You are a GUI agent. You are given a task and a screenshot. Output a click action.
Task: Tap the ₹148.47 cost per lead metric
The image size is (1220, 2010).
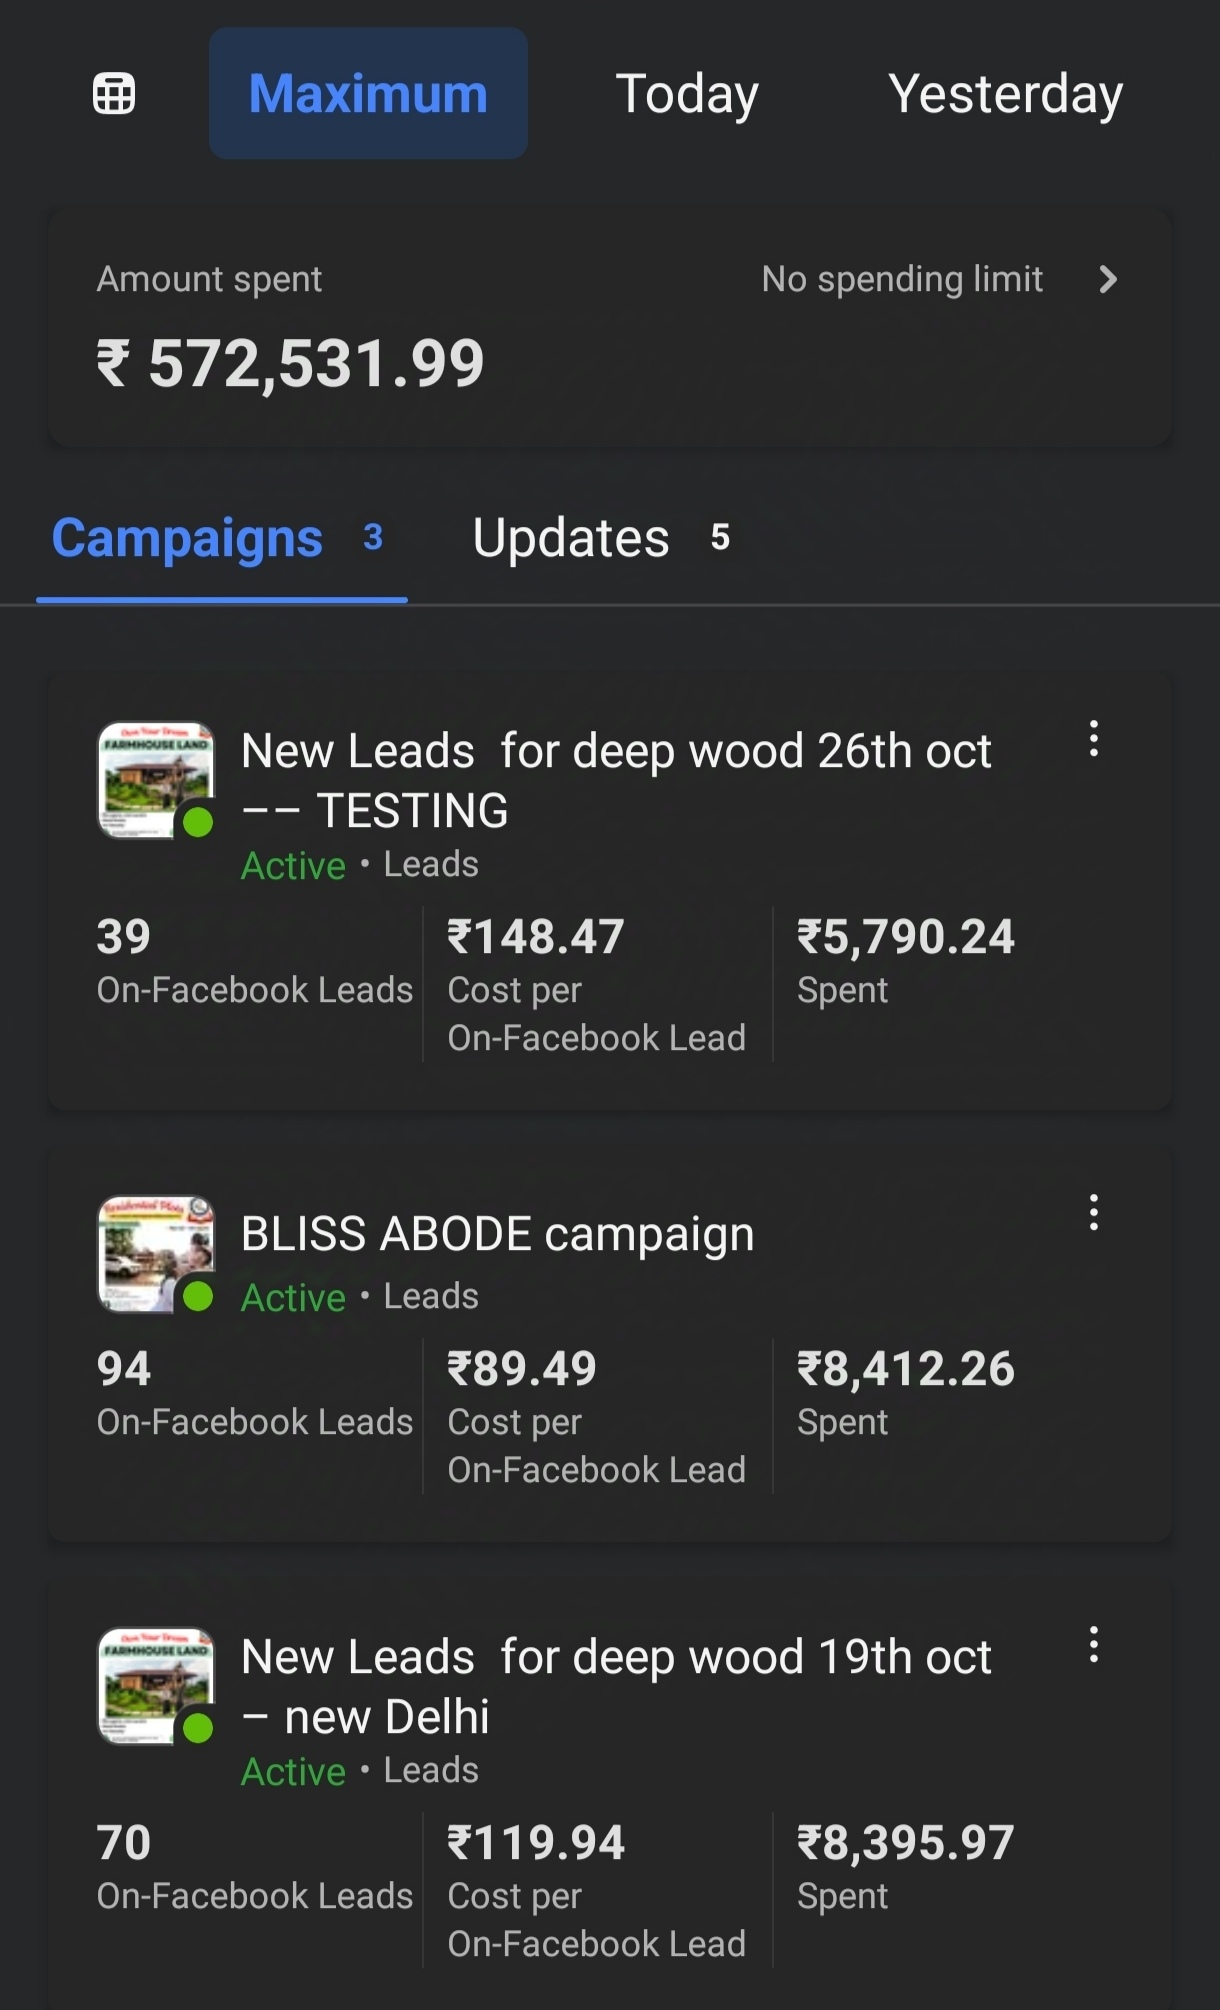[536, 937]
